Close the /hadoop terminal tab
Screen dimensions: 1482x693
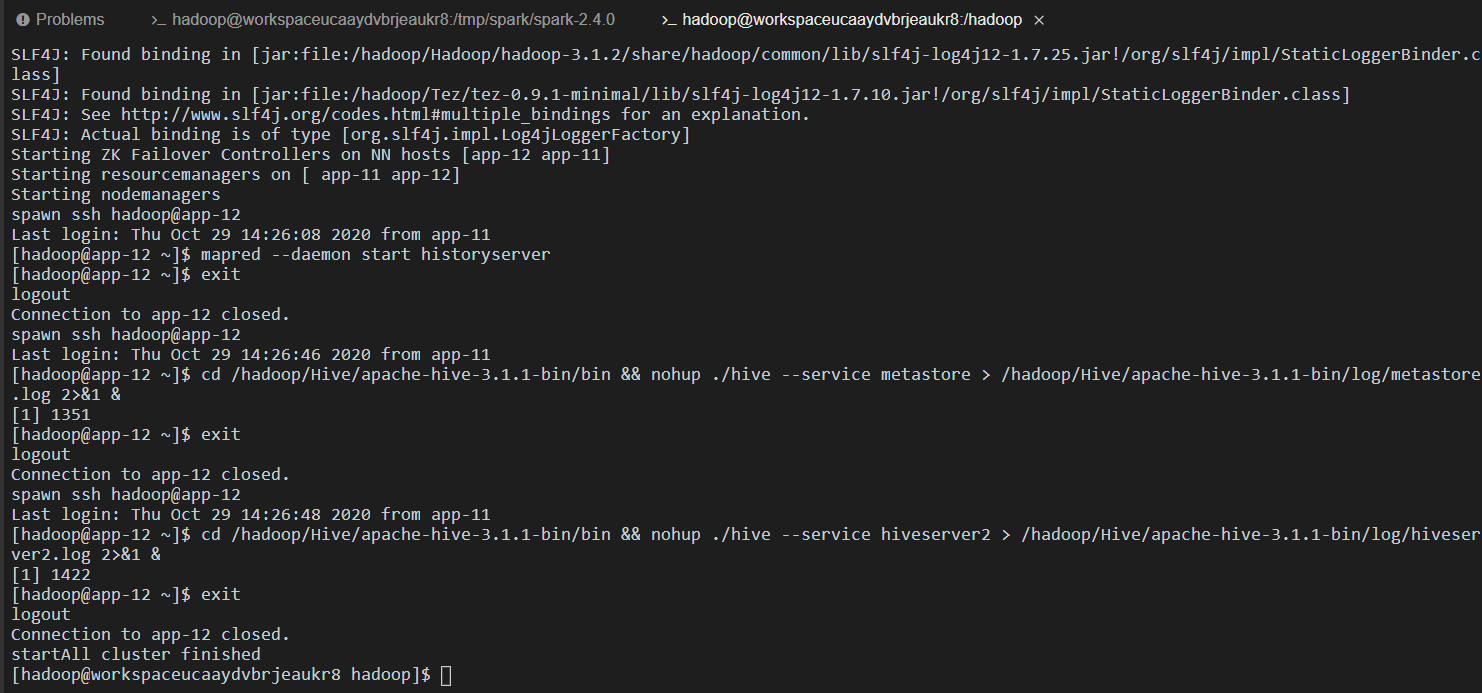[1039, 20]
